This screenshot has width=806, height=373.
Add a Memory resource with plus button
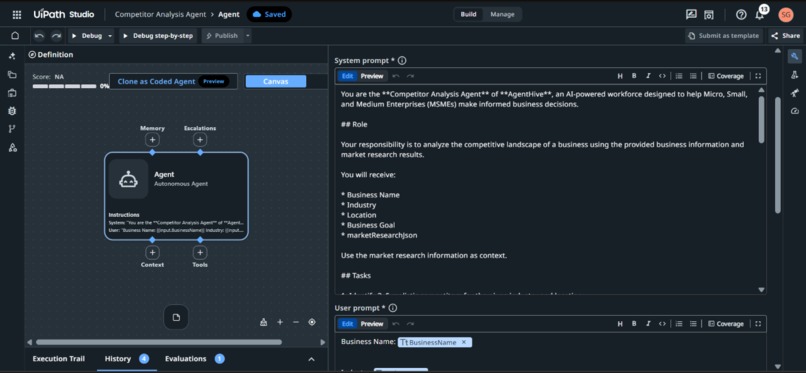[x=152, y=140]
